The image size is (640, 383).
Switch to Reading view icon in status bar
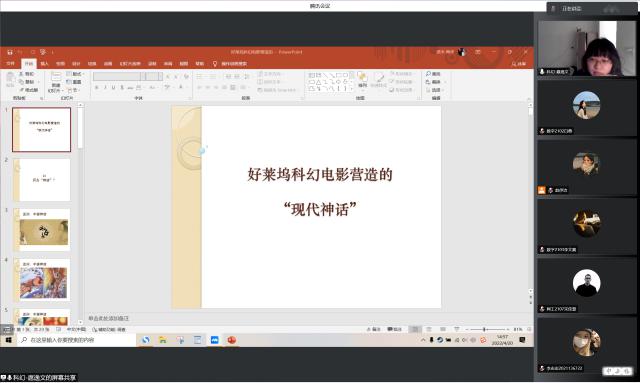(x=442, y=329)
